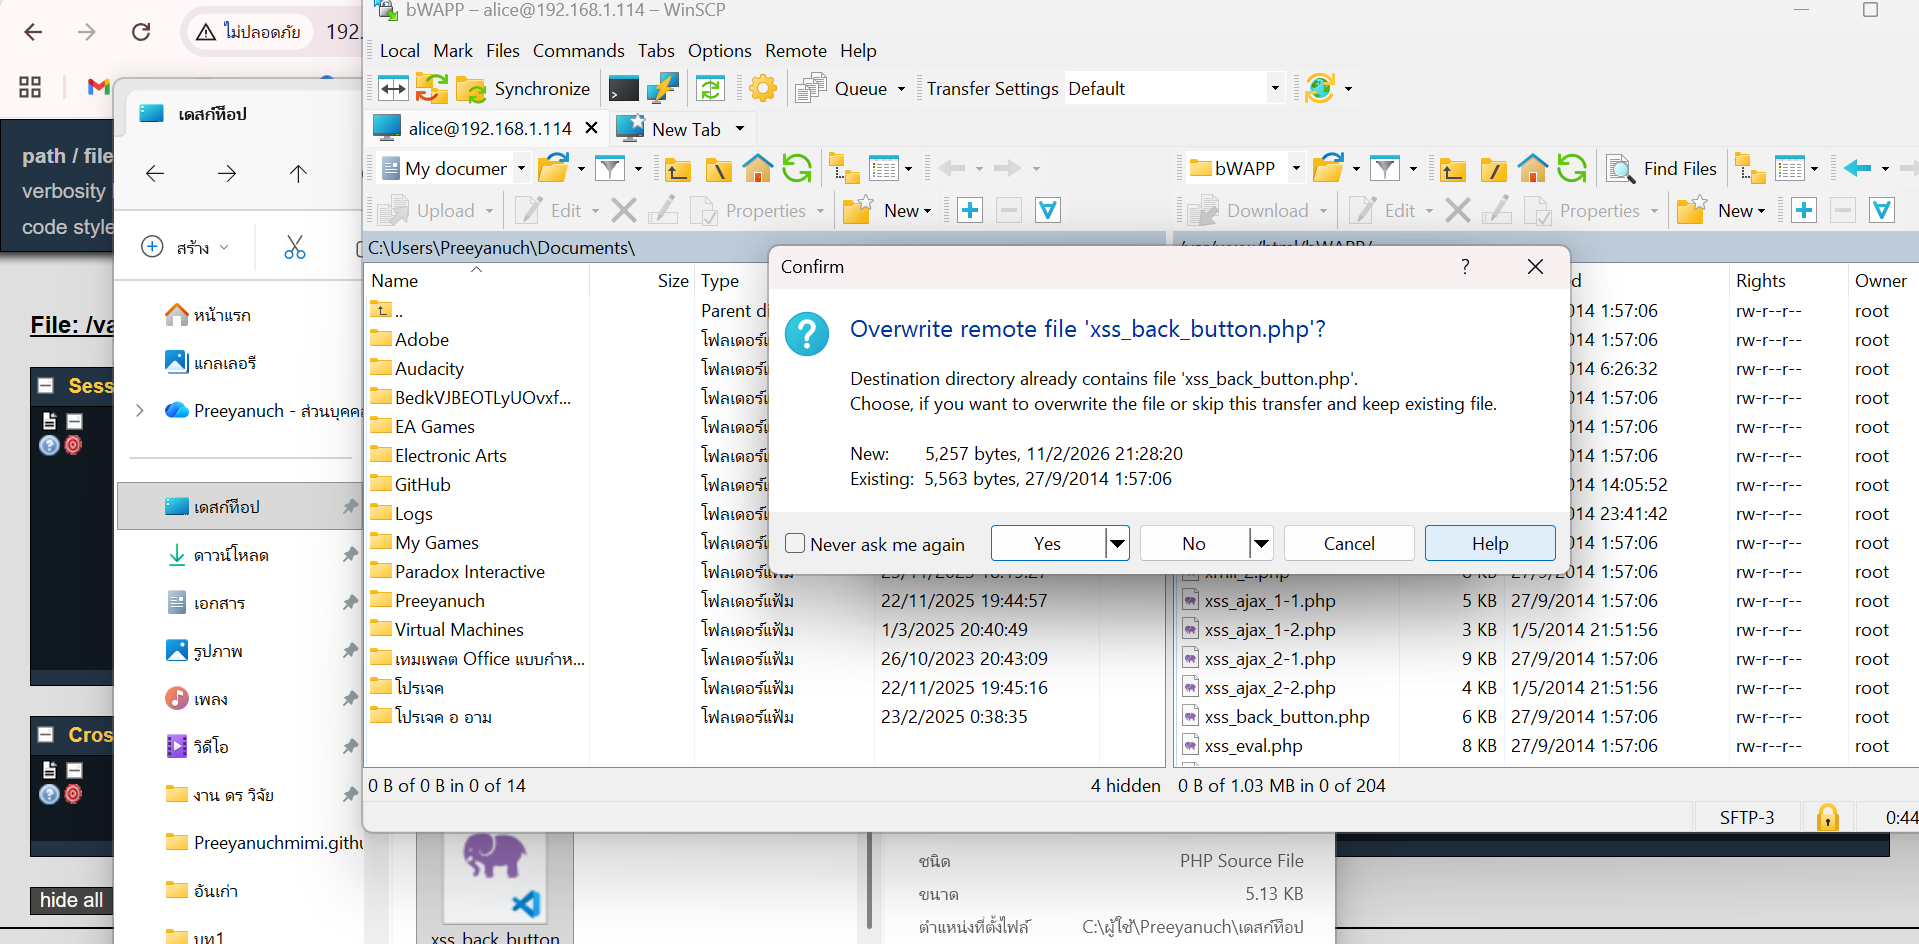The width and height of the screenshot is (1919, 944).
Task: Select the Virtual Machines folder
Action: (459, 630)
